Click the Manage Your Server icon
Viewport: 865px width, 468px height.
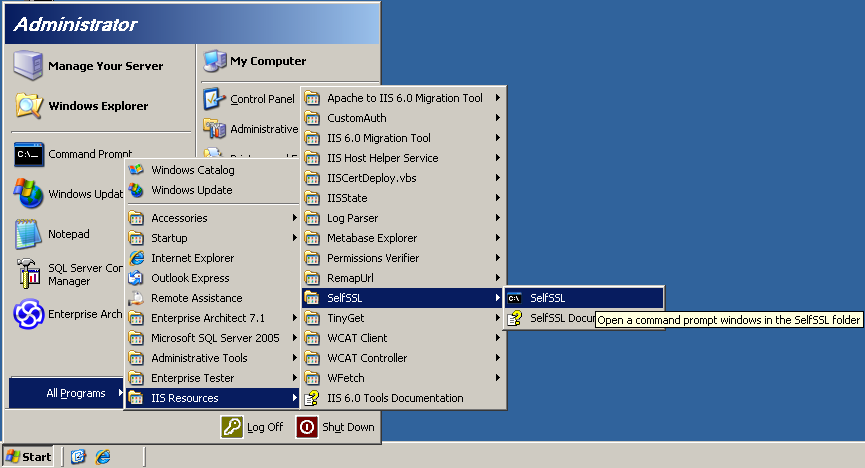click(x=29, y=66)
